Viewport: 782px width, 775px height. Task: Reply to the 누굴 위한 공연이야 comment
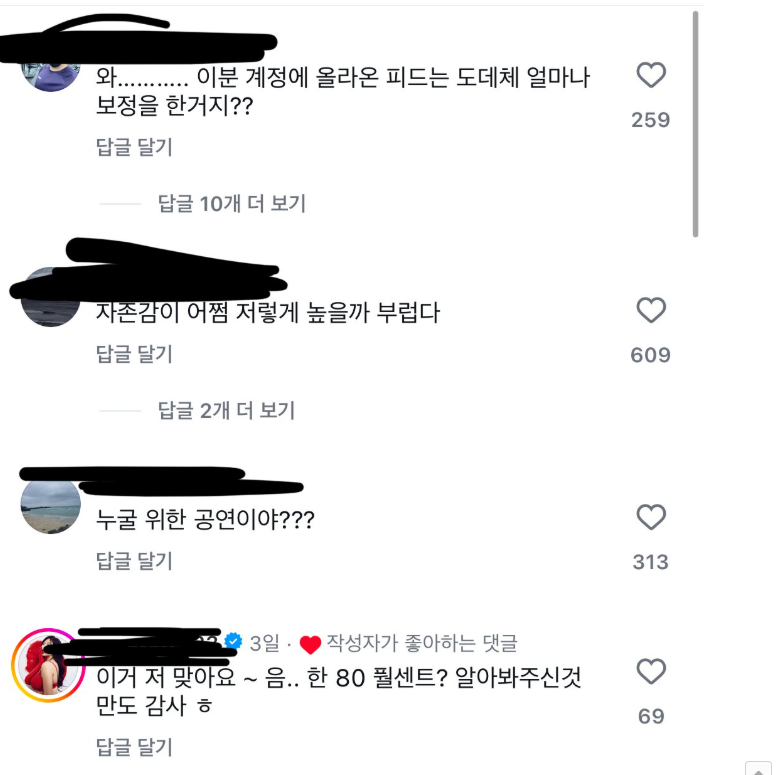(x=134, y=561)
